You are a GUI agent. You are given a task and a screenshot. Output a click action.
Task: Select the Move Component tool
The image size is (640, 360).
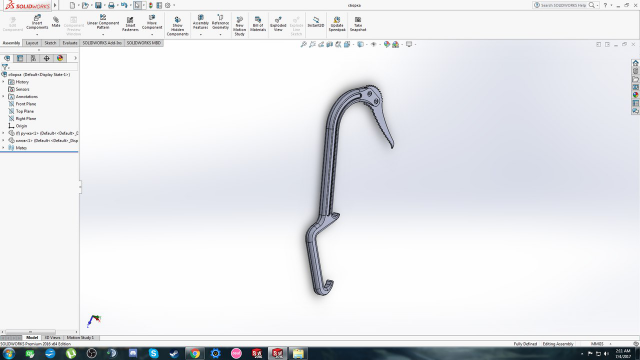(152, 22)
